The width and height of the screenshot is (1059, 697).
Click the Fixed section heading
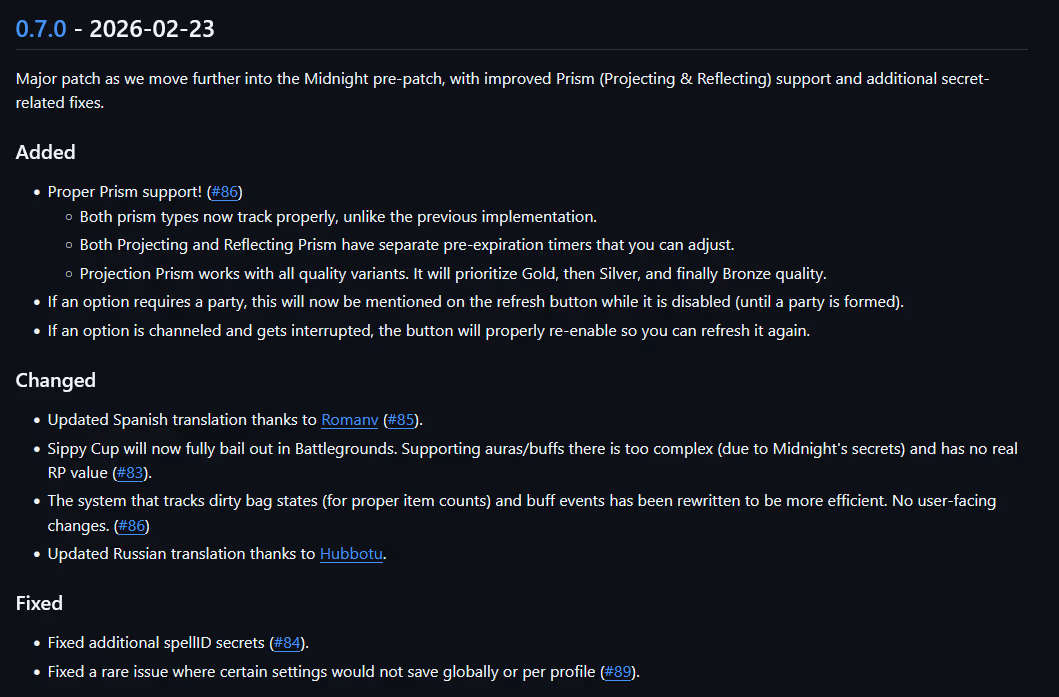click(39, 603)
